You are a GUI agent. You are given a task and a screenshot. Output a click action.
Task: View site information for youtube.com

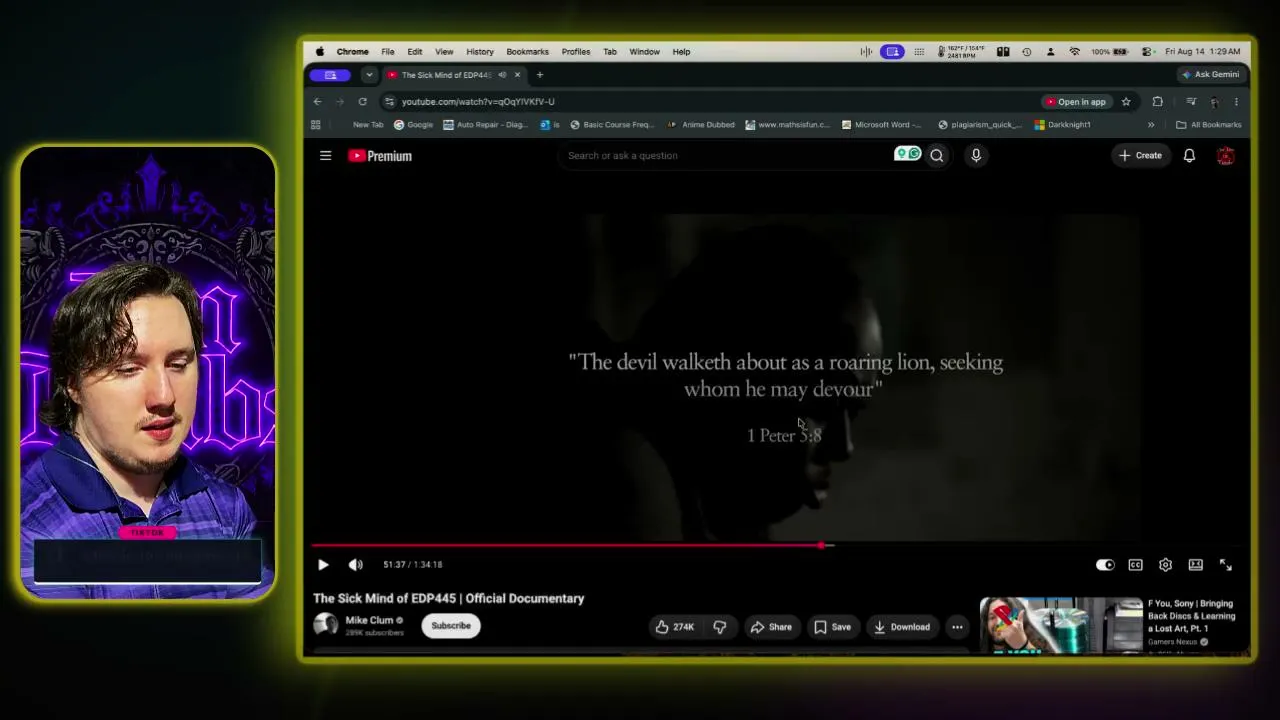pos(390,102)
